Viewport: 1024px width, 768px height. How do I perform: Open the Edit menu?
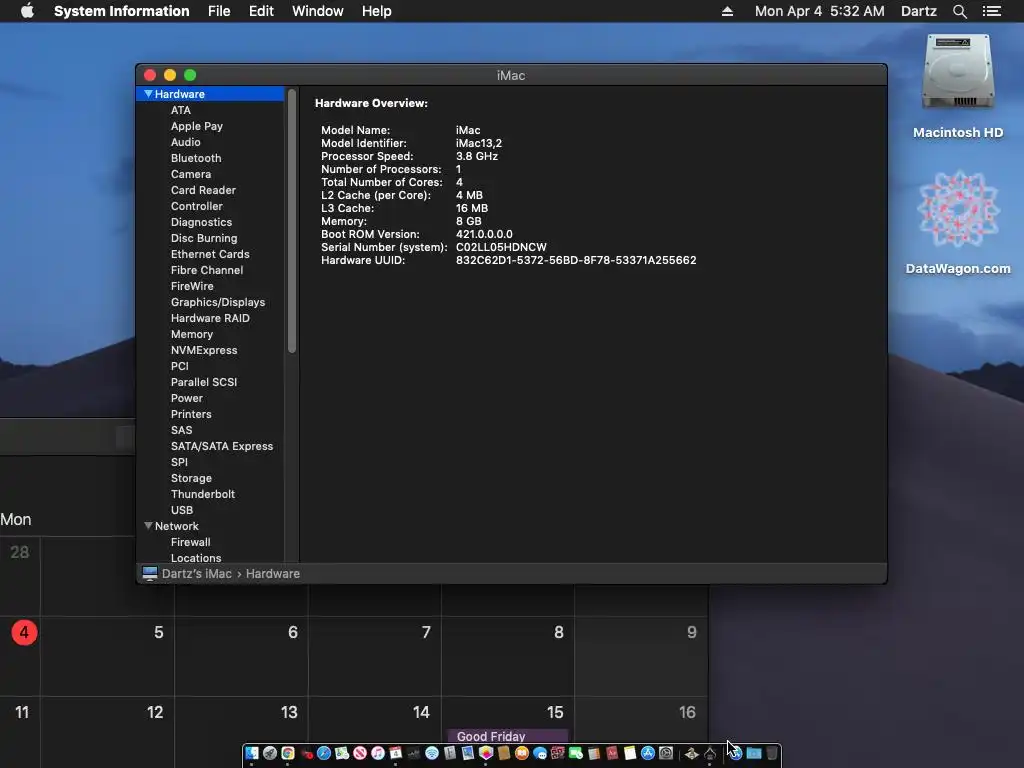pos(261,11)
